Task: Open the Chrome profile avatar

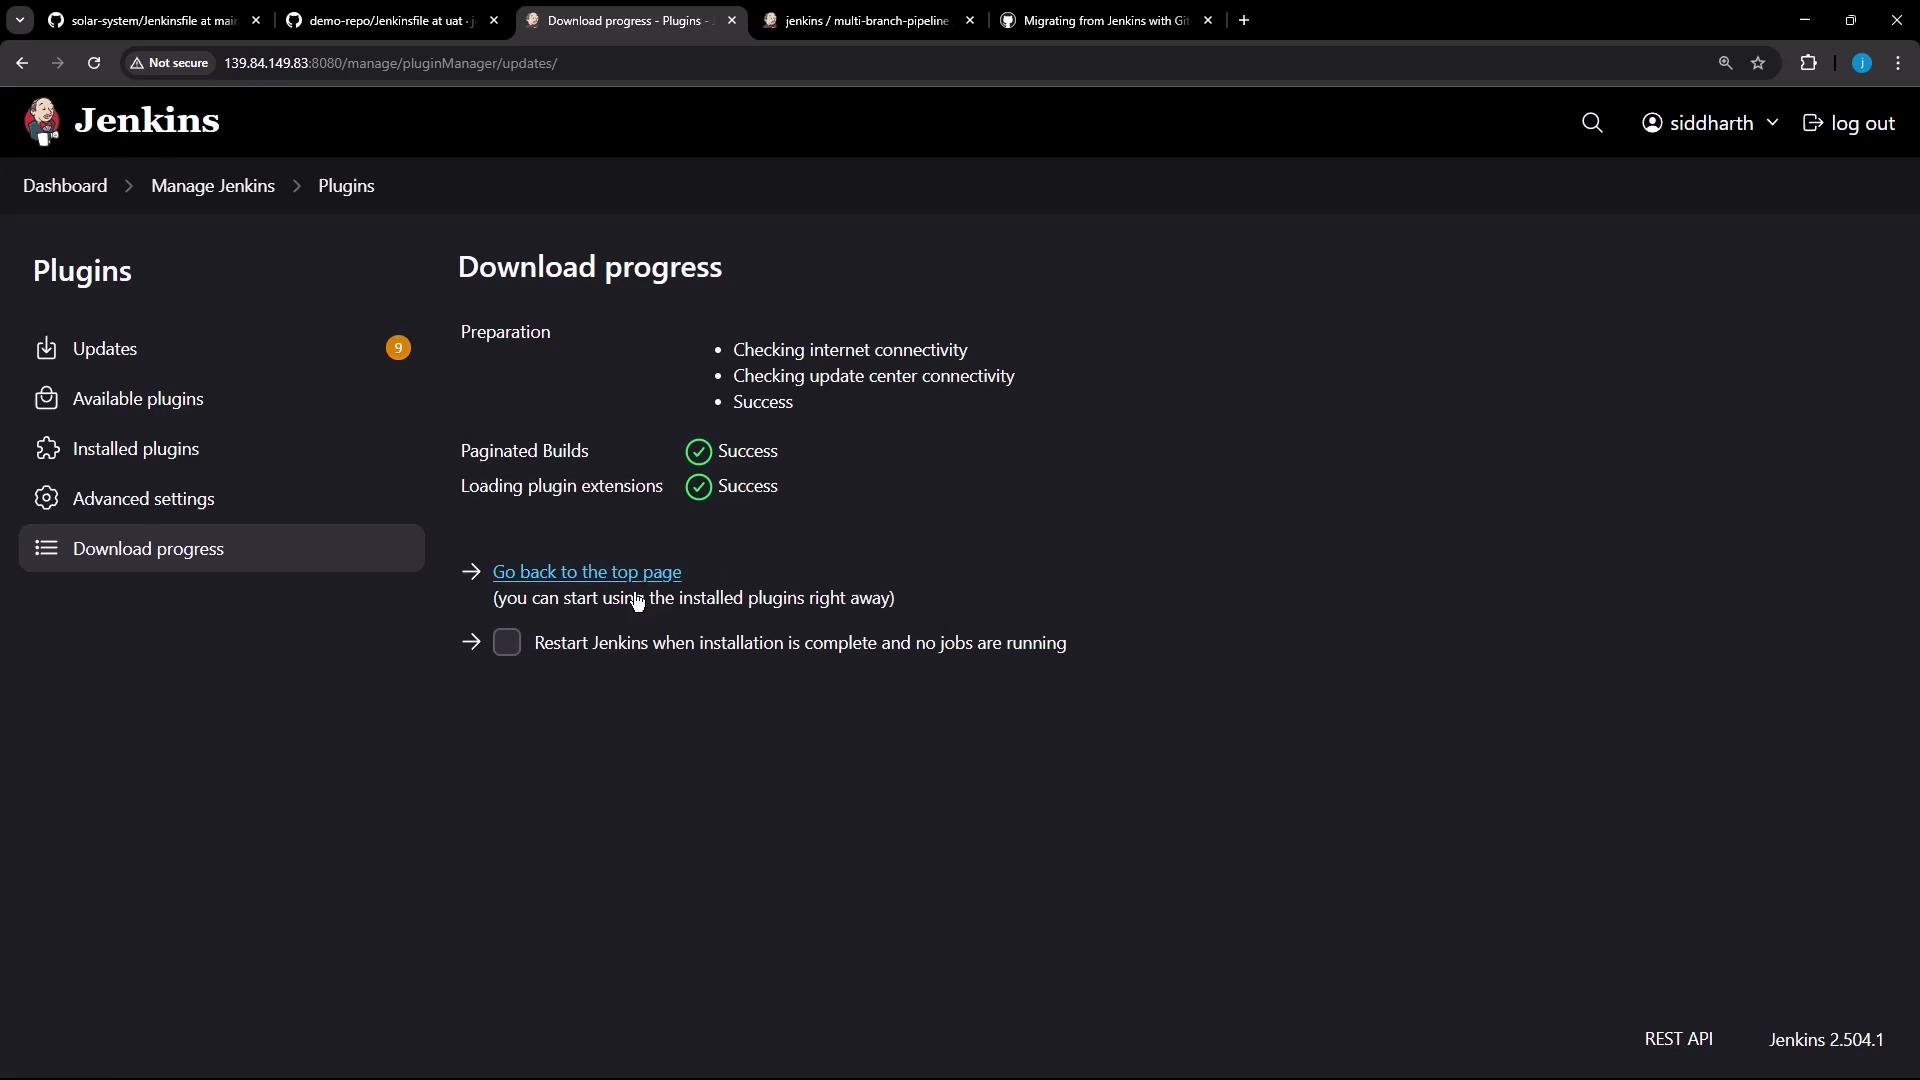Action: [x=1862, y=63]
